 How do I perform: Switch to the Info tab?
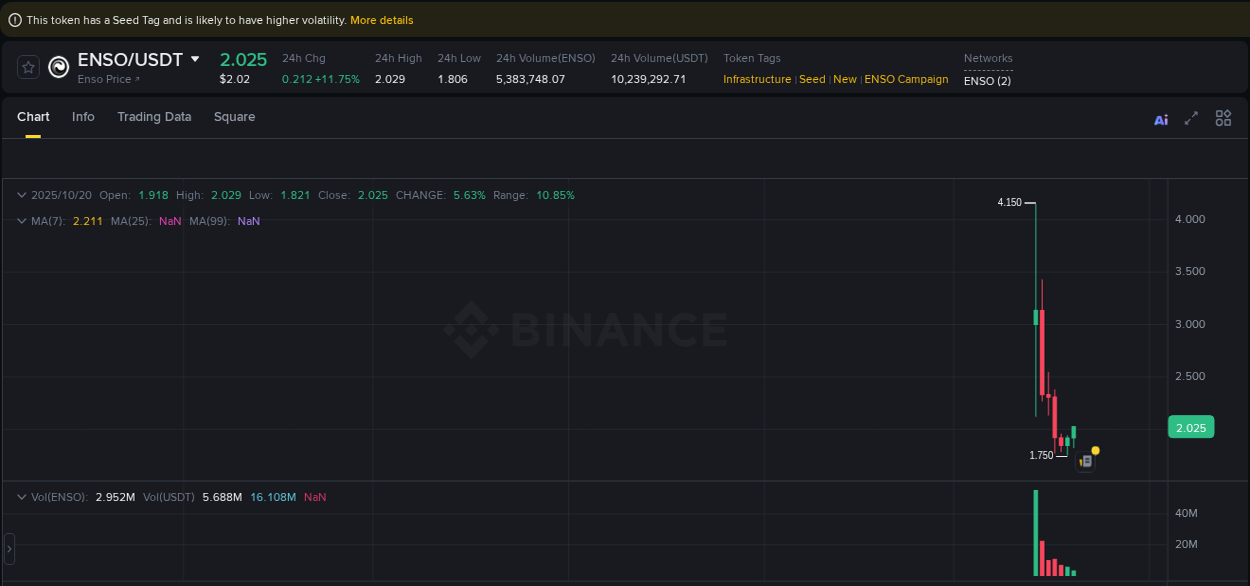click(83, 117)
